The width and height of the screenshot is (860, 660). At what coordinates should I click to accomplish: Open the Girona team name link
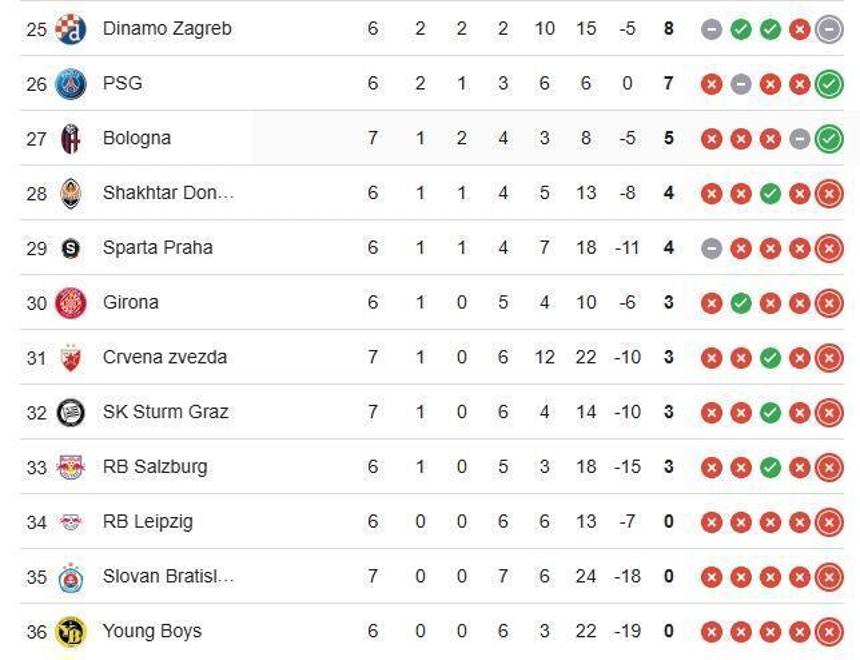pyautogui.click(x=130, y=302)
